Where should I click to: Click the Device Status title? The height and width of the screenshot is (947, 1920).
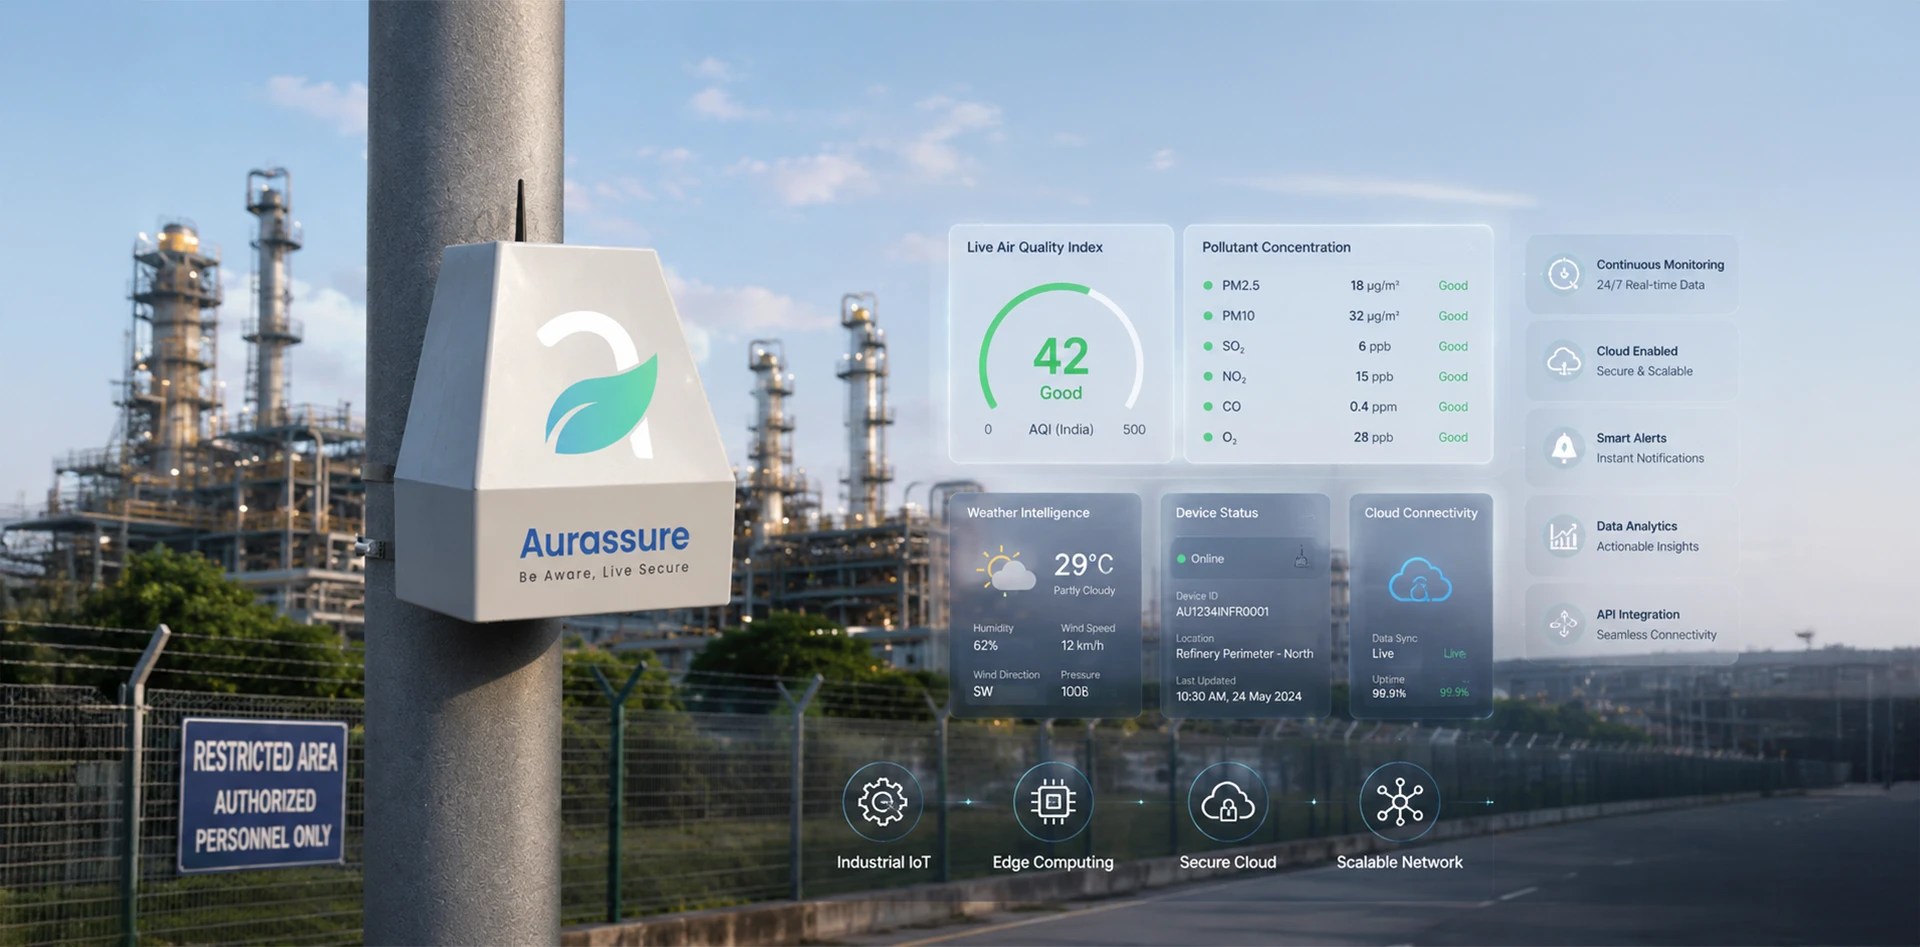point(1216,513)
